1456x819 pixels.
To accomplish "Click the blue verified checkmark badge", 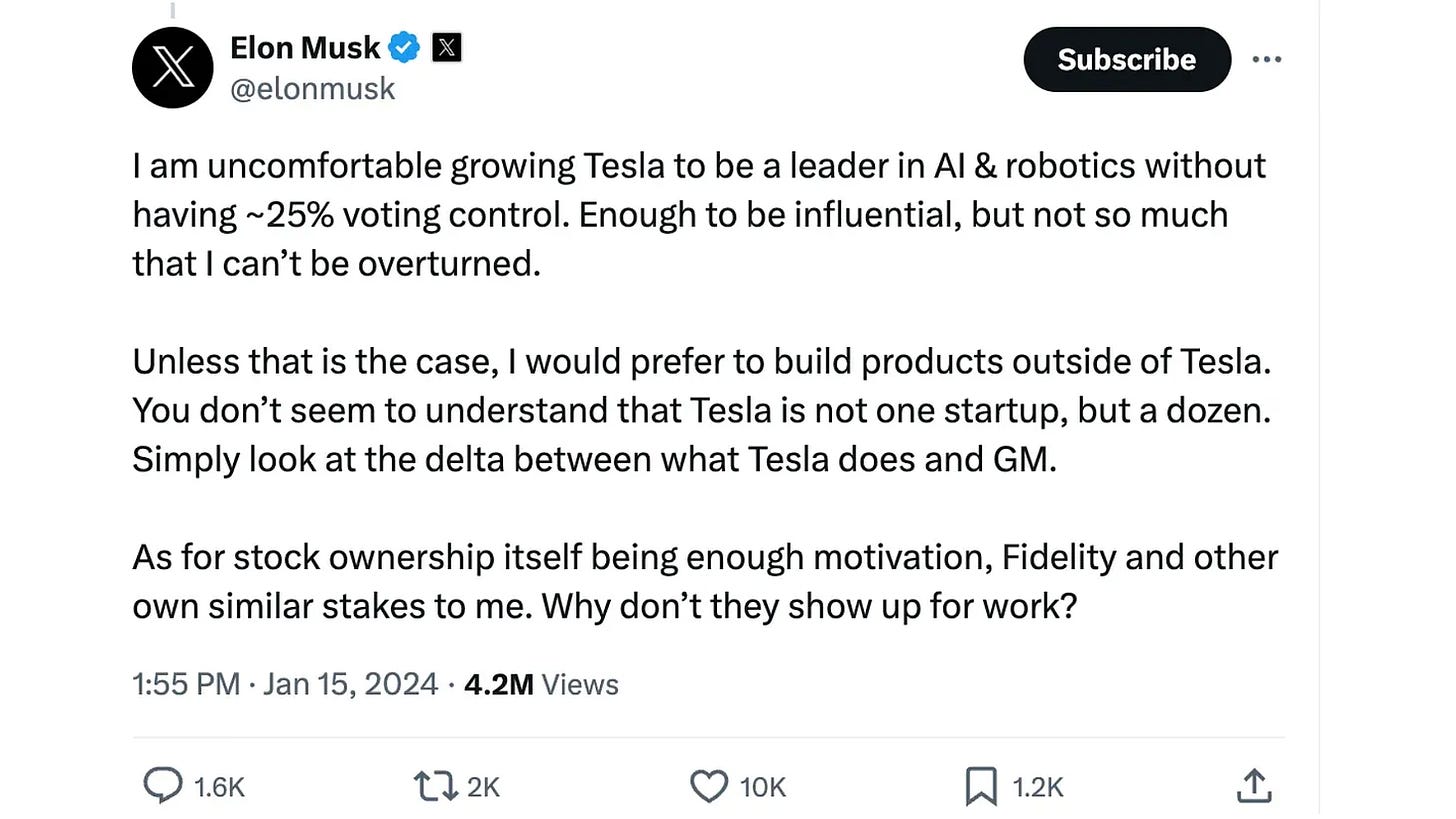I will (x=403, y=46).
